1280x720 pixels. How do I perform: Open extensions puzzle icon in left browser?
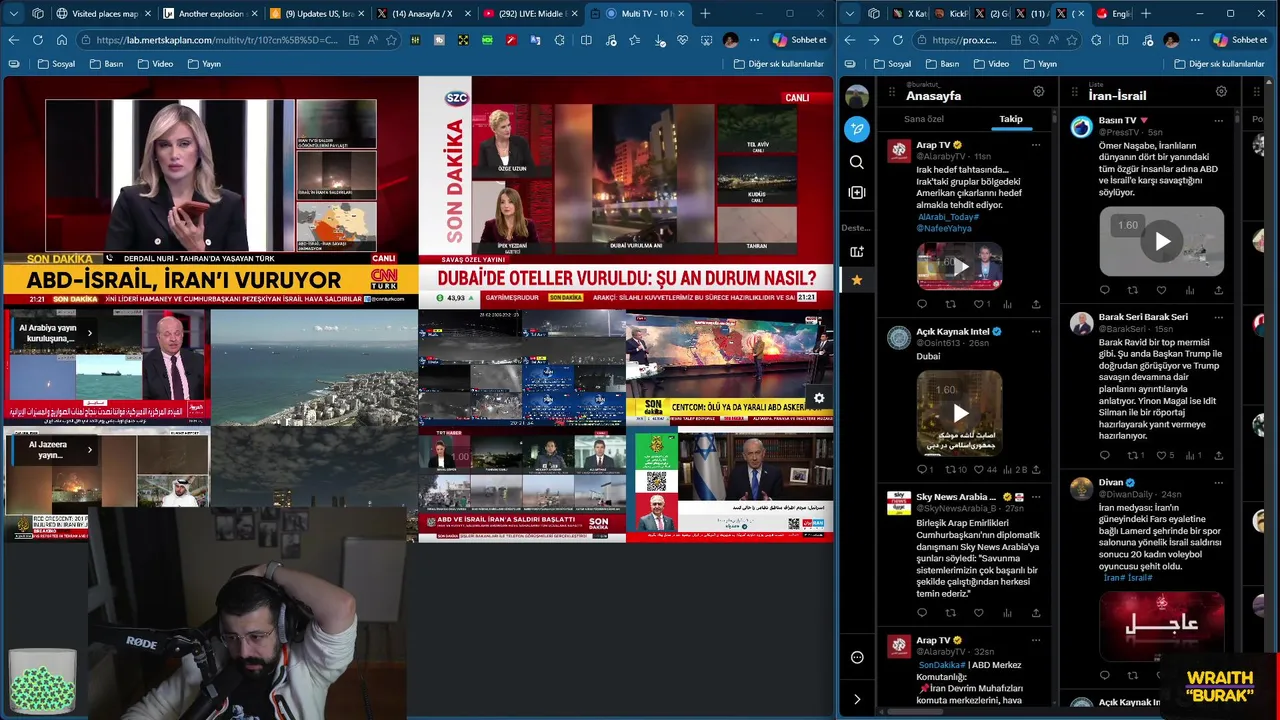point(560,40)
